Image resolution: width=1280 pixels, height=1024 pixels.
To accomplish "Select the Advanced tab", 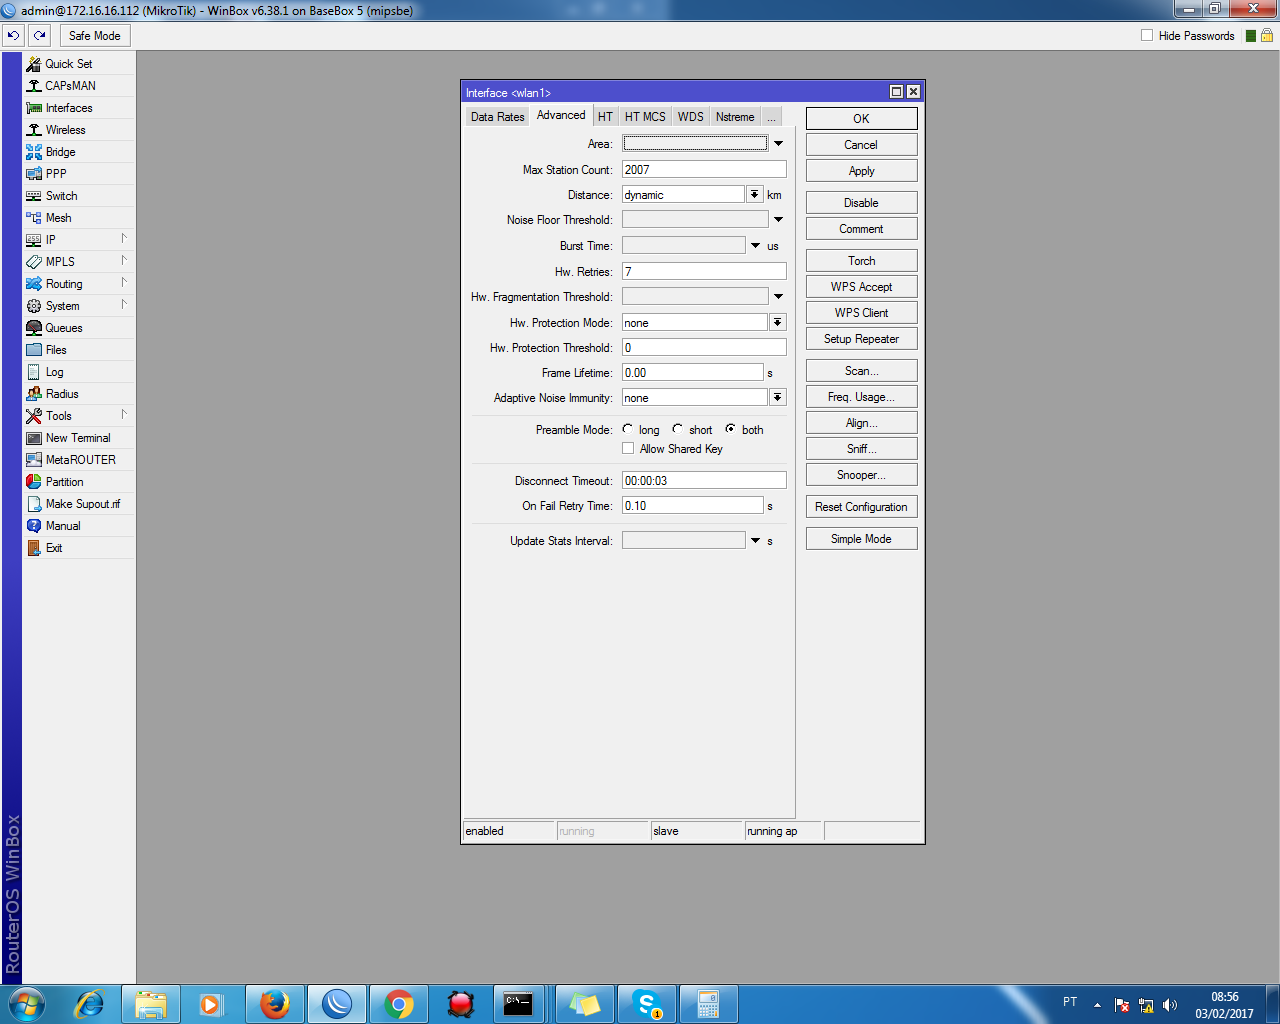I will 561,115.
